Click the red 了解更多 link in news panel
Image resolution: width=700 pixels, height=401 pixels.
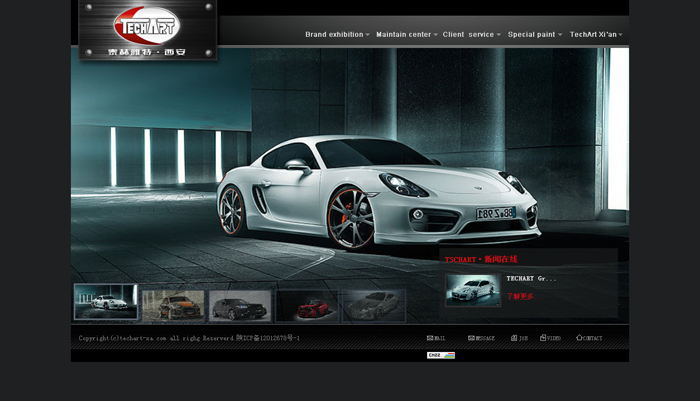520,296
